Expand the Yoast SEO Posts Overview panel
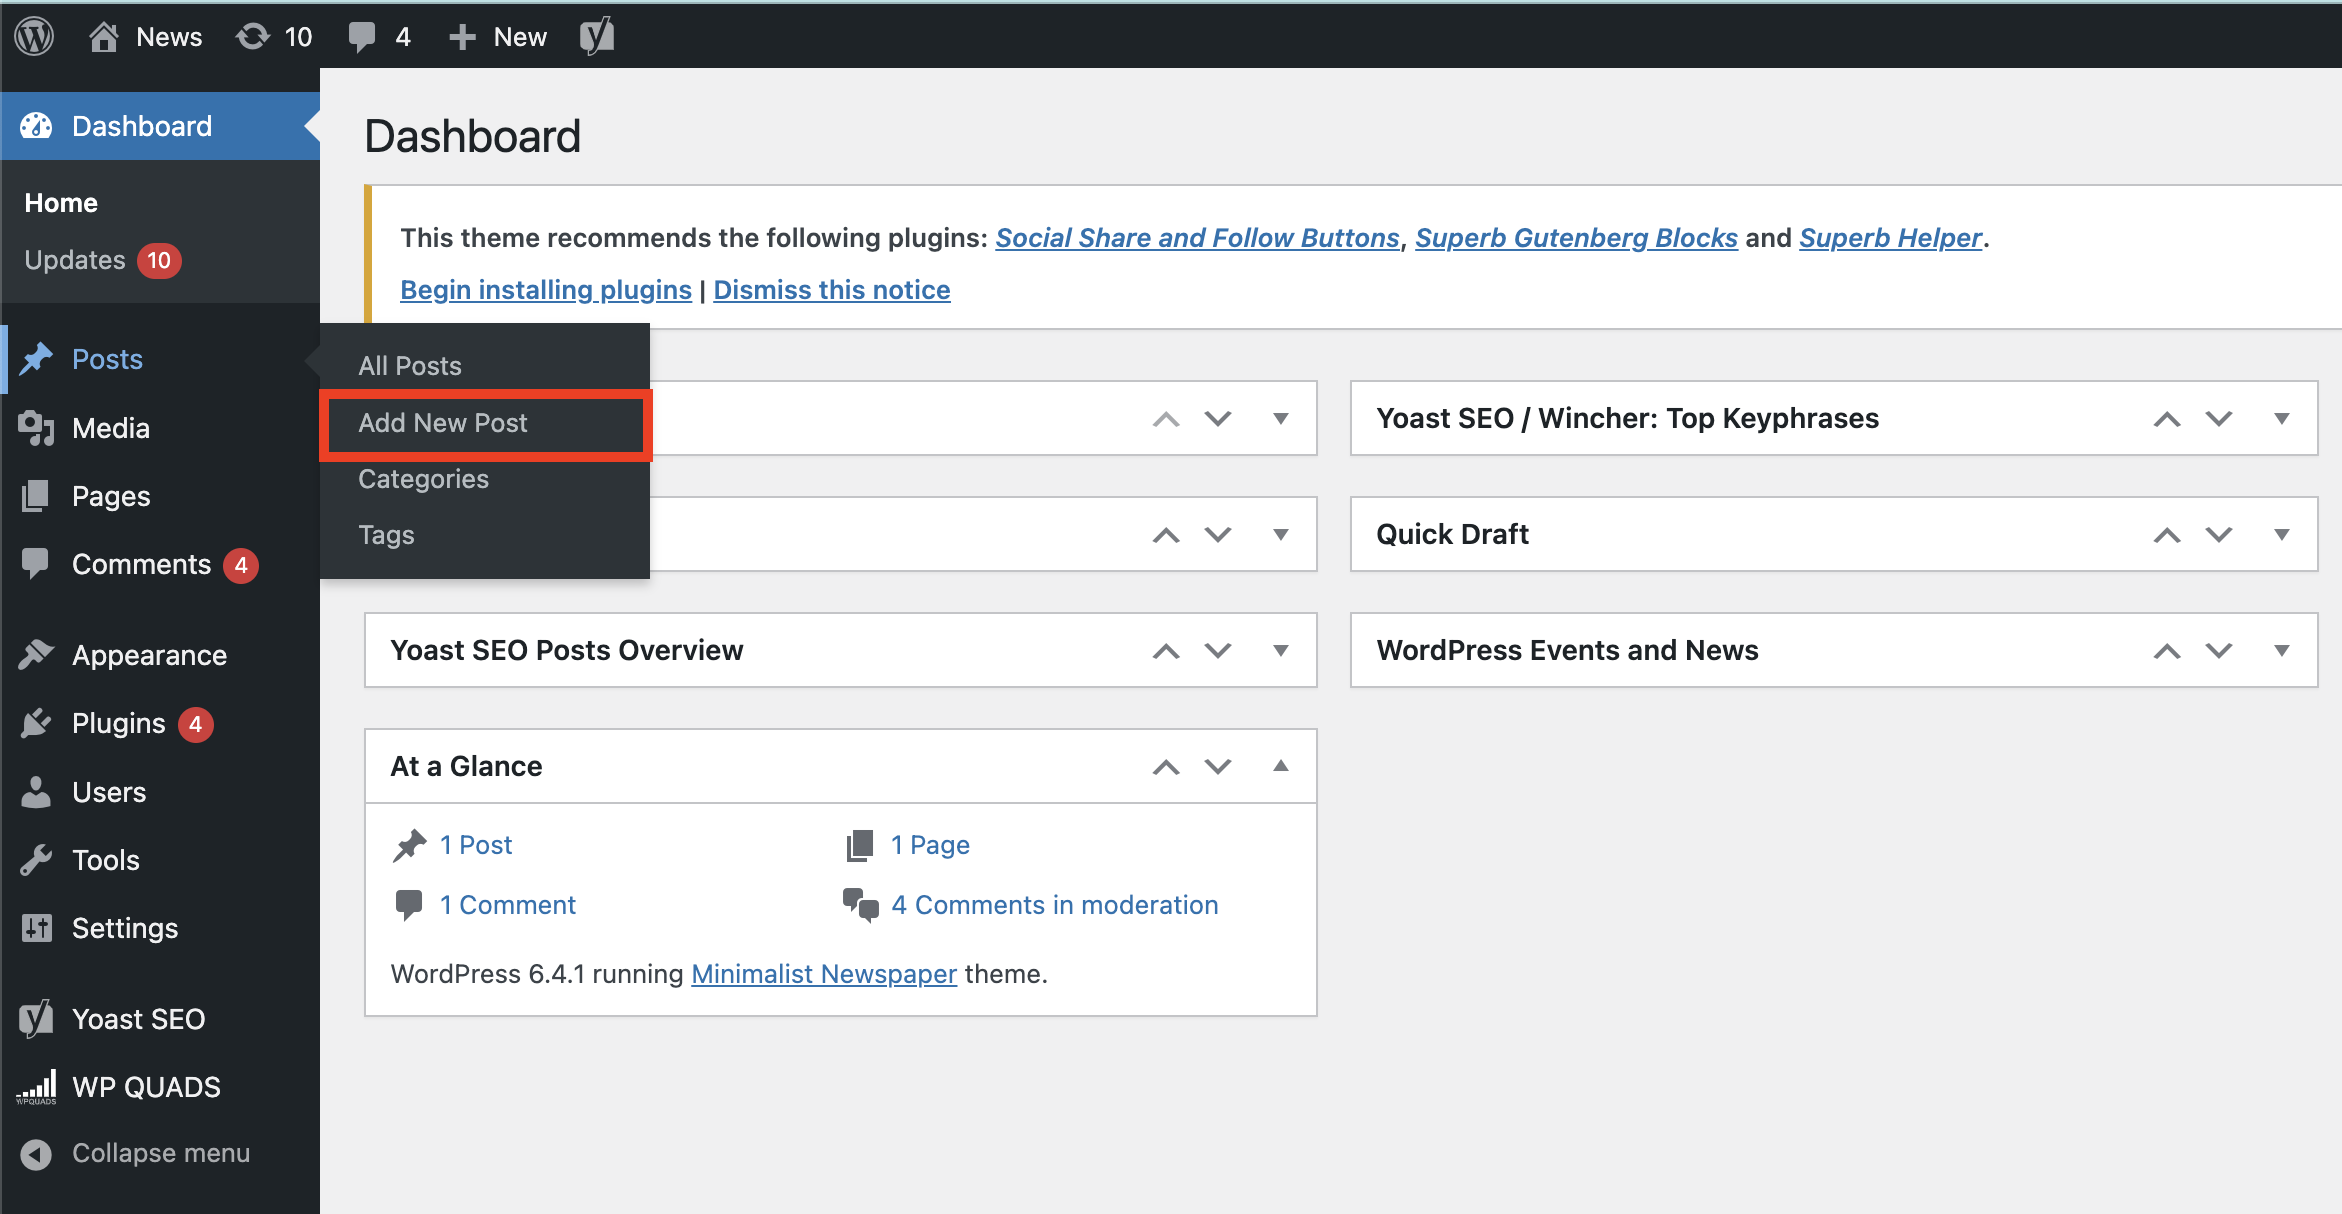2342x1214 pixels. point(1280,650)
